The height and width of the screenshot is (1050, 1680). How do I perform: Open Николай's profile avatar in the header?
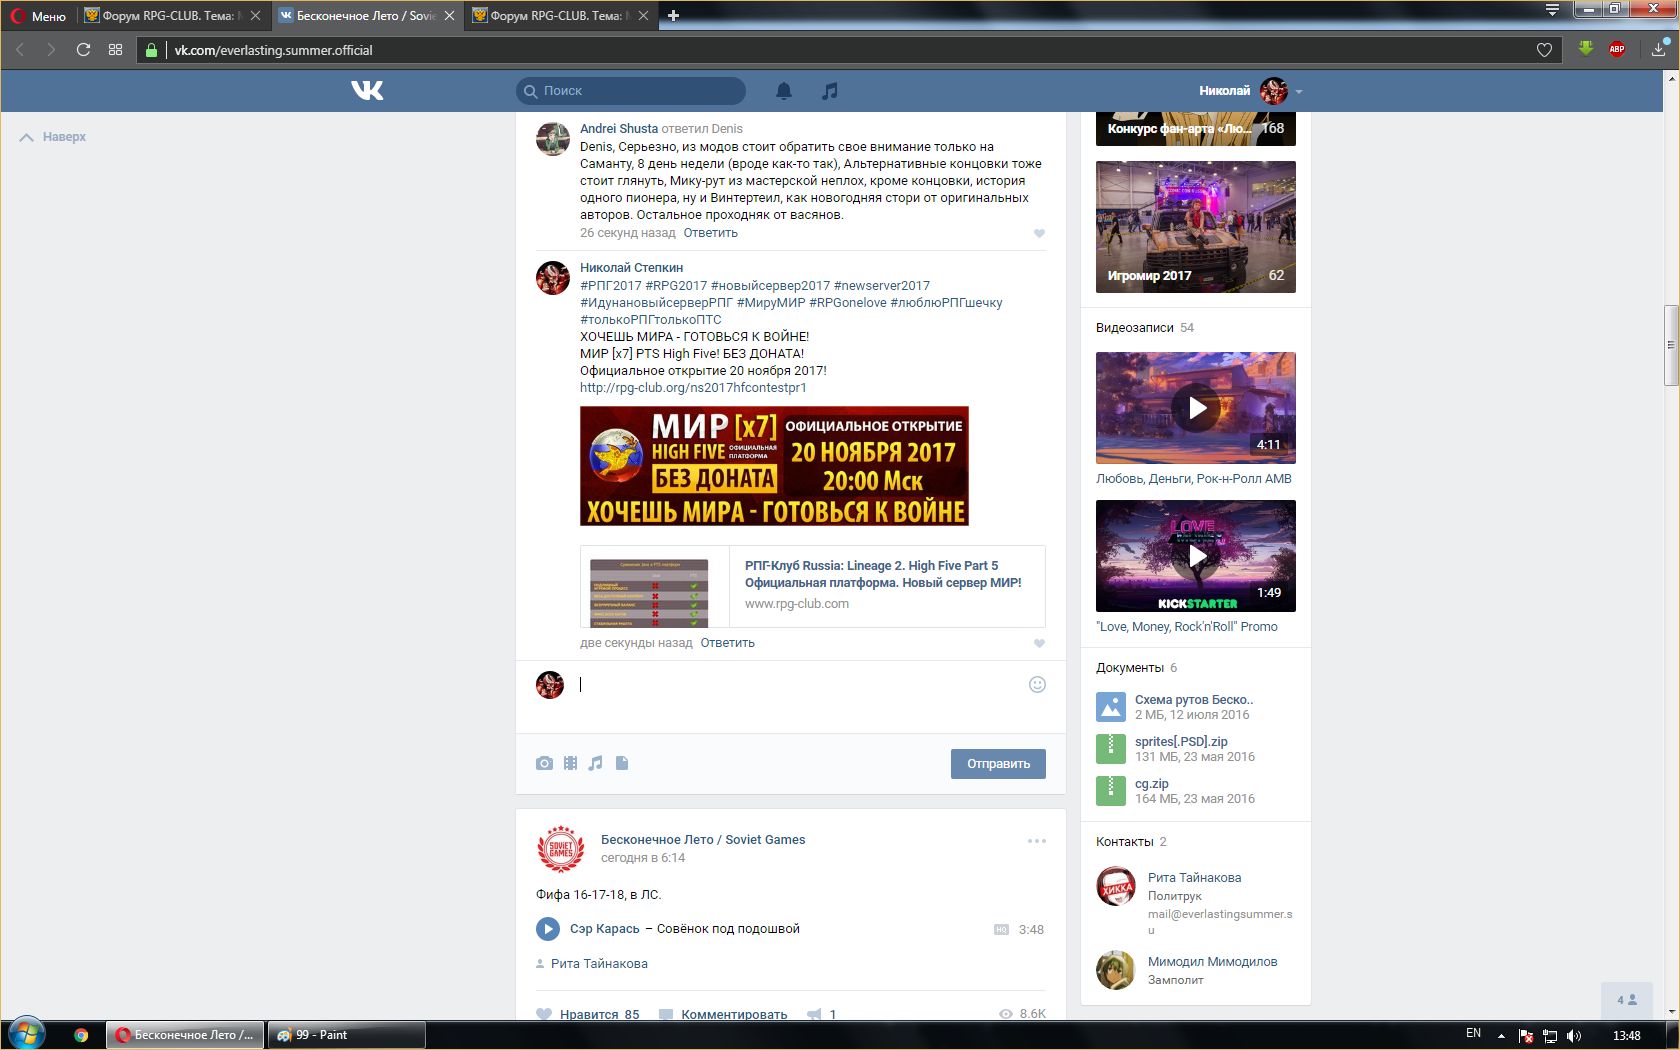pyautogui.click(x=1274, y=91)
